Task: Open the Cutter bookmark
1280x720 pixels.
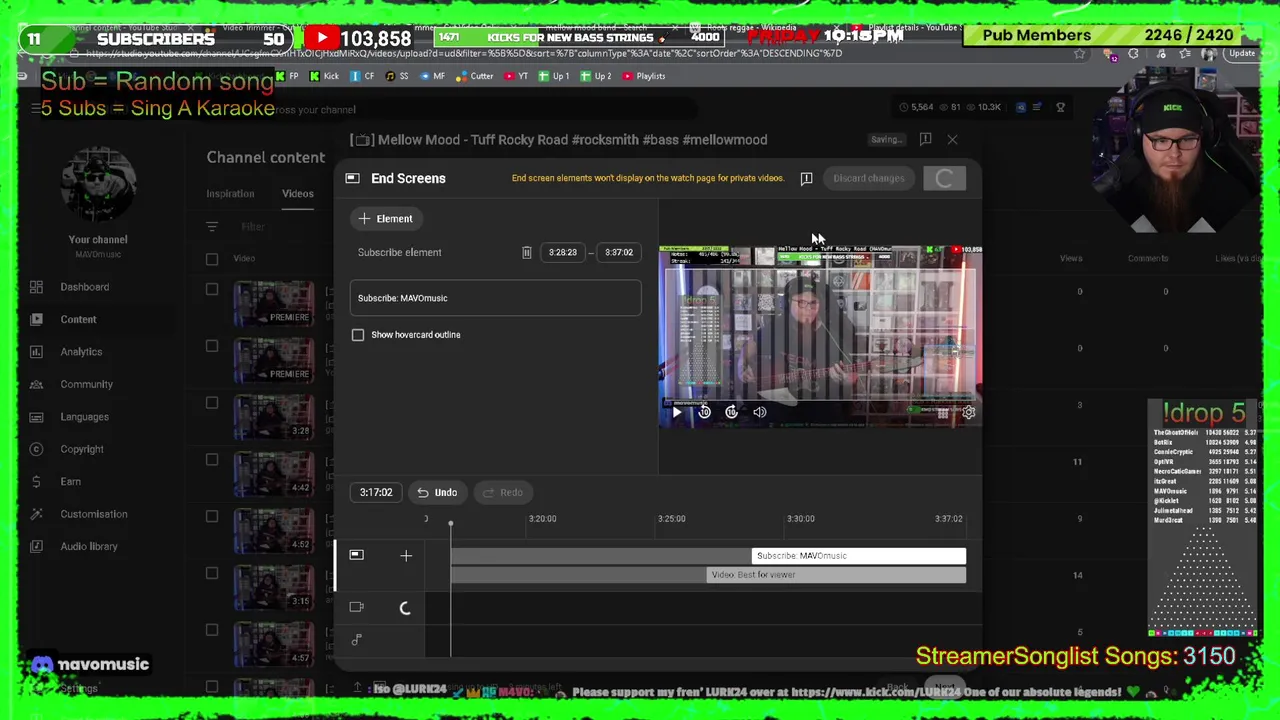Action: (x=474, y=76)
